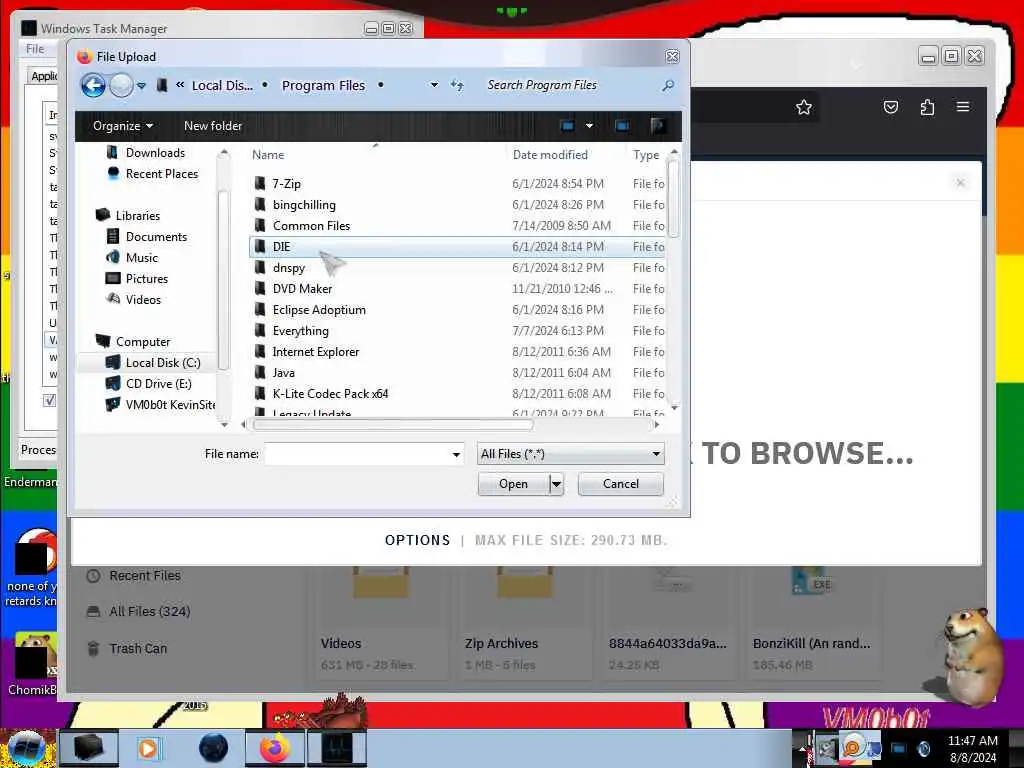Sort by the Type column header

(x=646, y=155)
